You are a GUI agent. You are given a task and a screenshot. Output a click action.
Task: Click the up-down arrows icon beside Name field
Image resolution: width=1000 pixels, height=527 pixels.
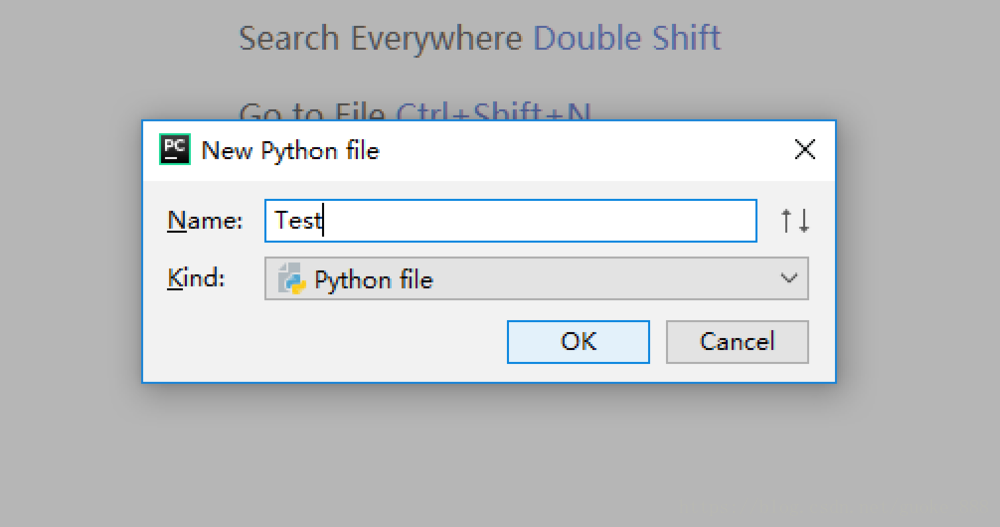[x=795, y=221]
